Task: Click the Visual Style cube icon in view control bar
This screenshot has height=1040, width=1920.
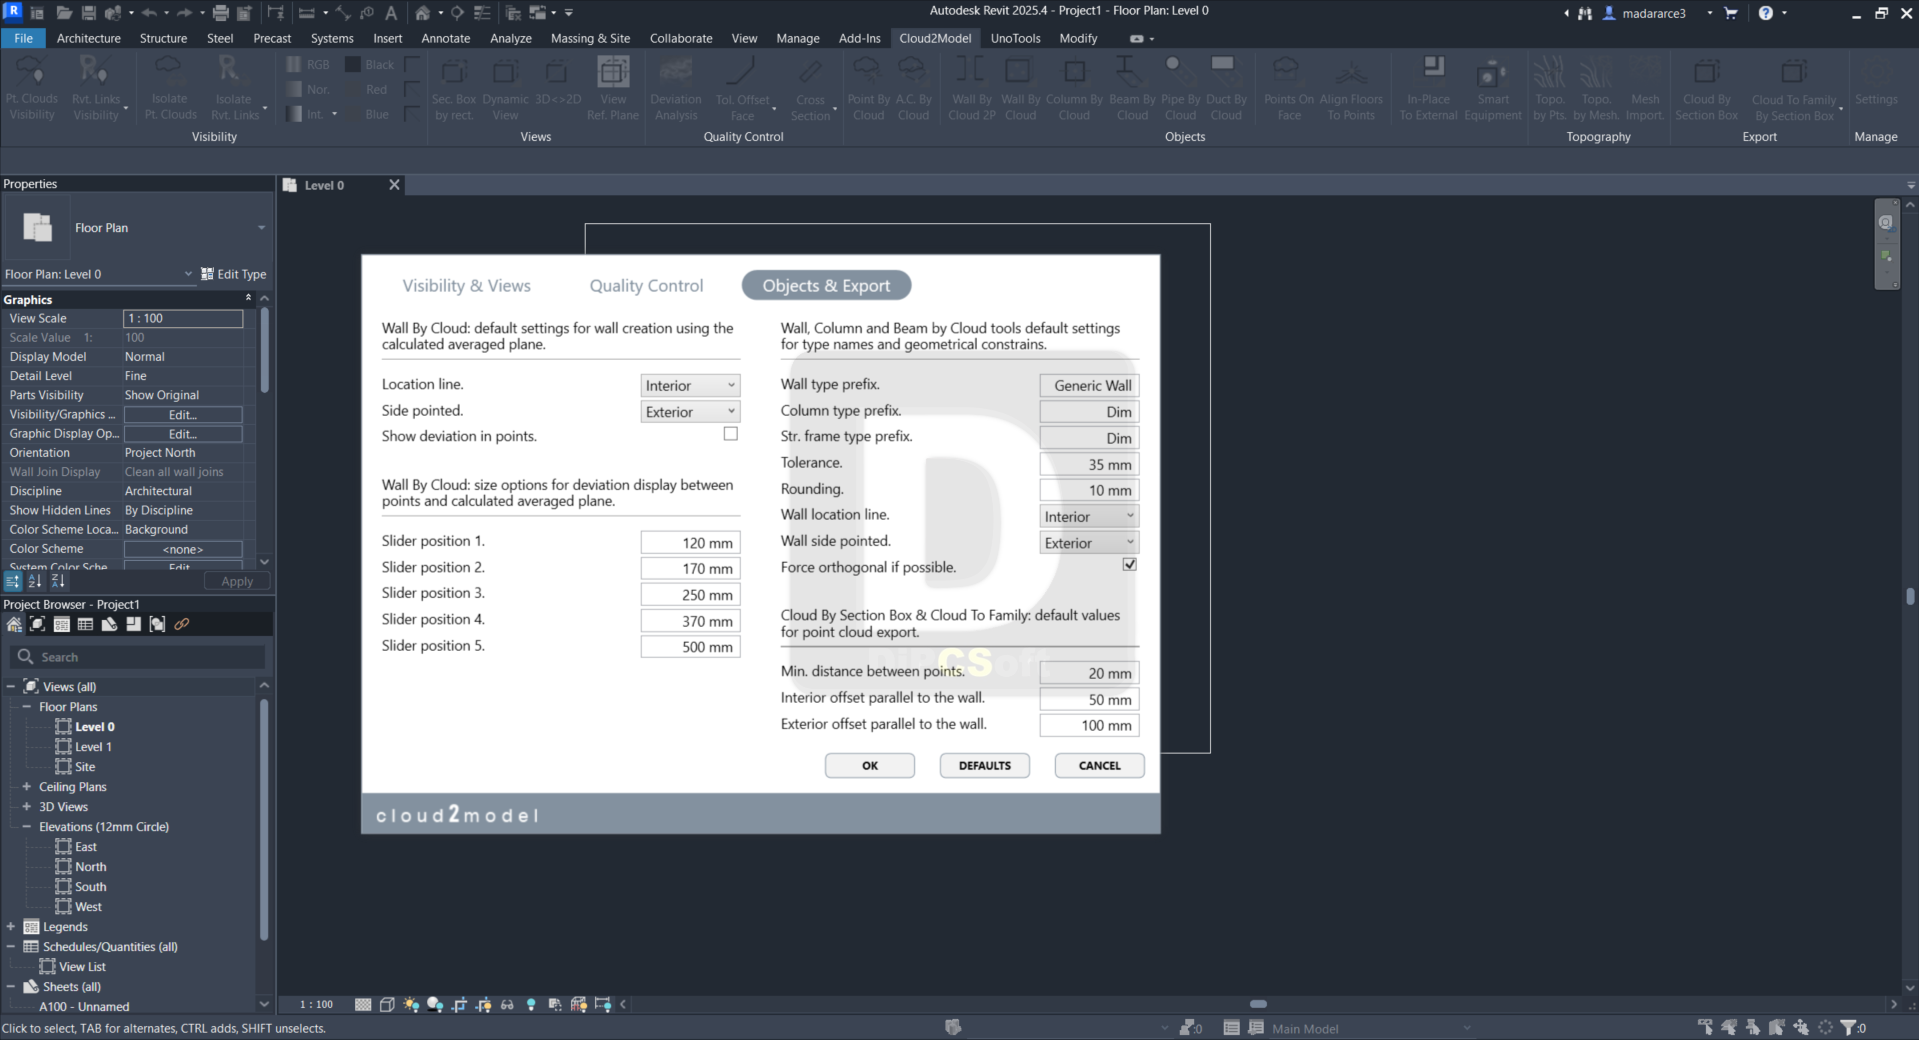Action: [x=387, y=1004]
